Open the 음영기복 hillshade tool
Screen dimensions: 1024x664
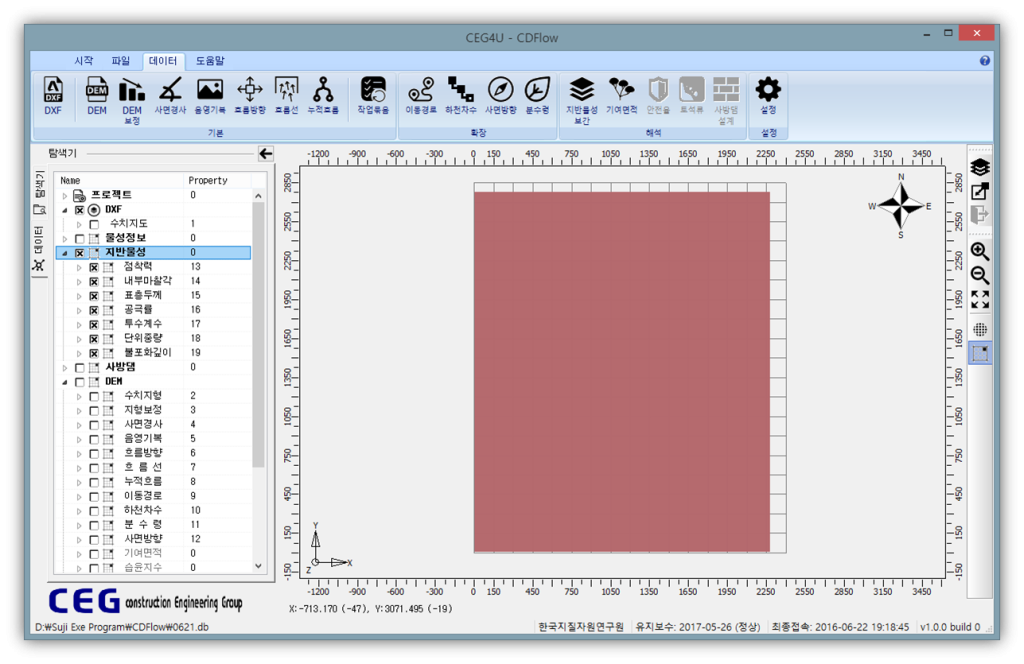tap(210, 95)
